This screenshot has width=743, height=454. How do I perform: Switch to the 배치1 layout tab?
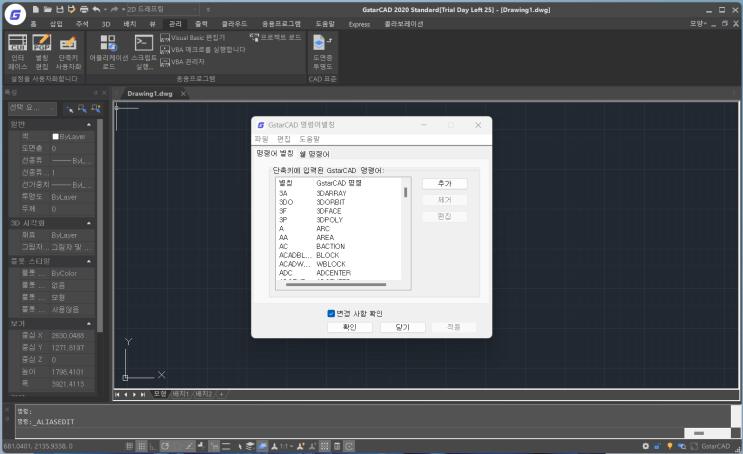[180, 394]
